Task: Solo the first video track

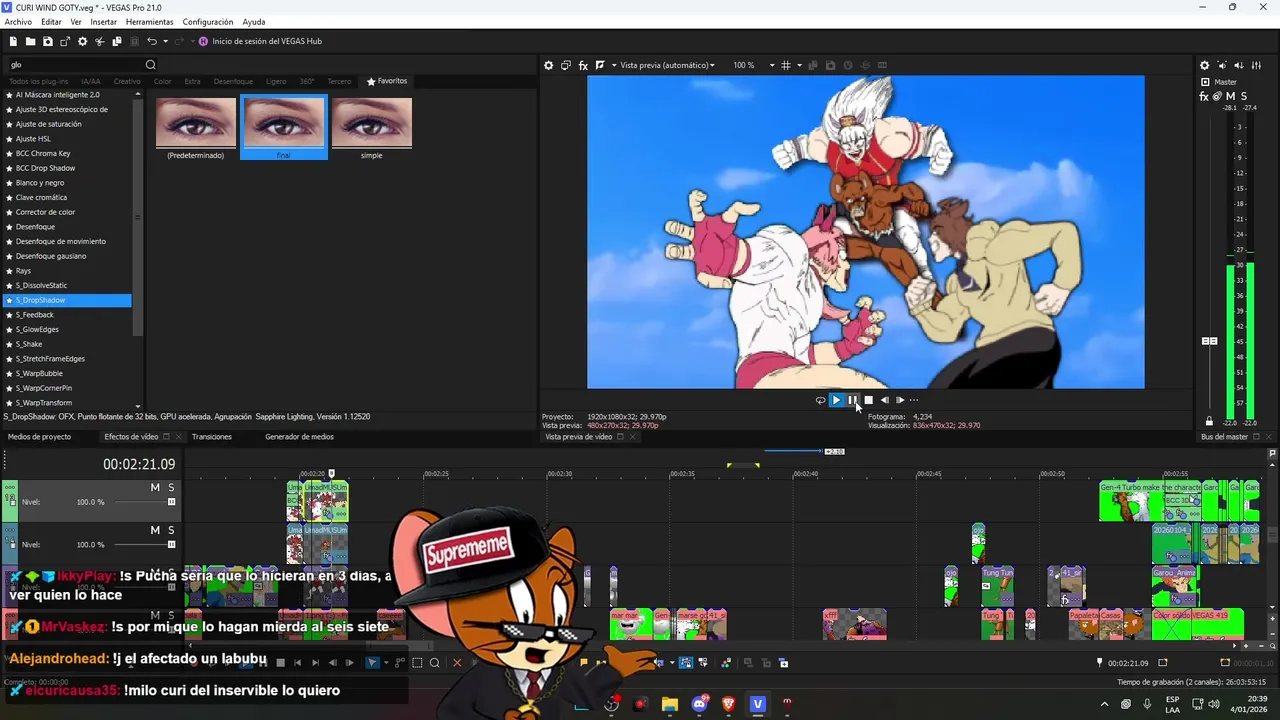Action: pyautogui.click(x=171, y=487)
